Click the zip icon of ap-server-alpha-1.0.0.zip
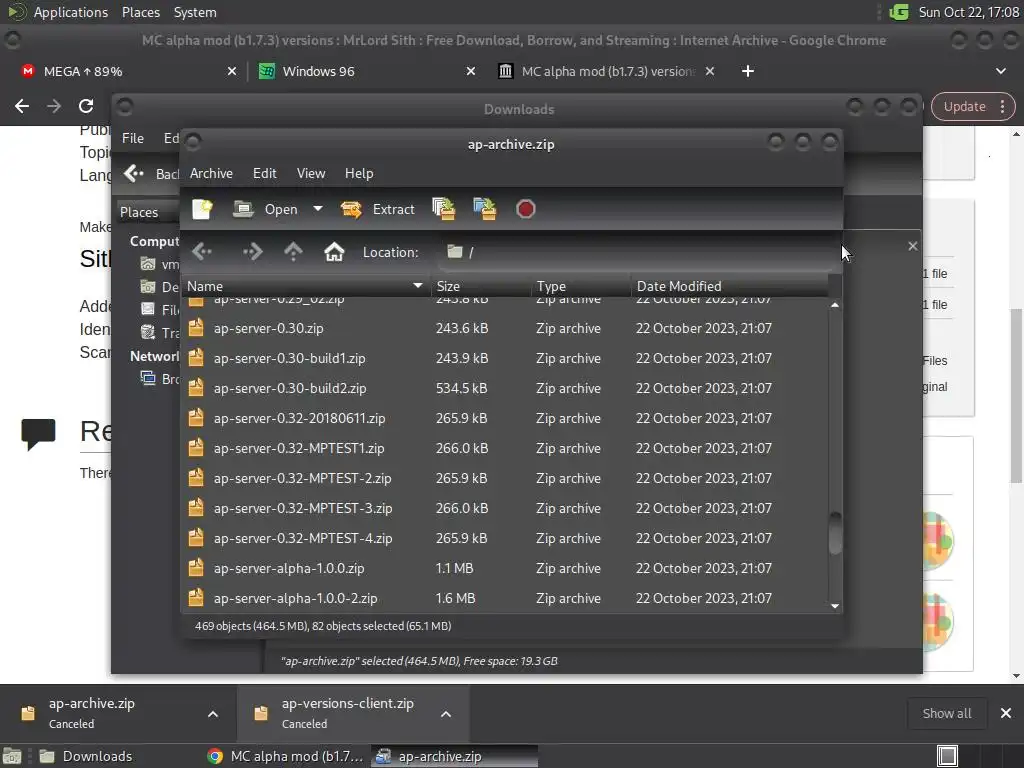Screen dimensions: 1024x768 pos(196,568)
